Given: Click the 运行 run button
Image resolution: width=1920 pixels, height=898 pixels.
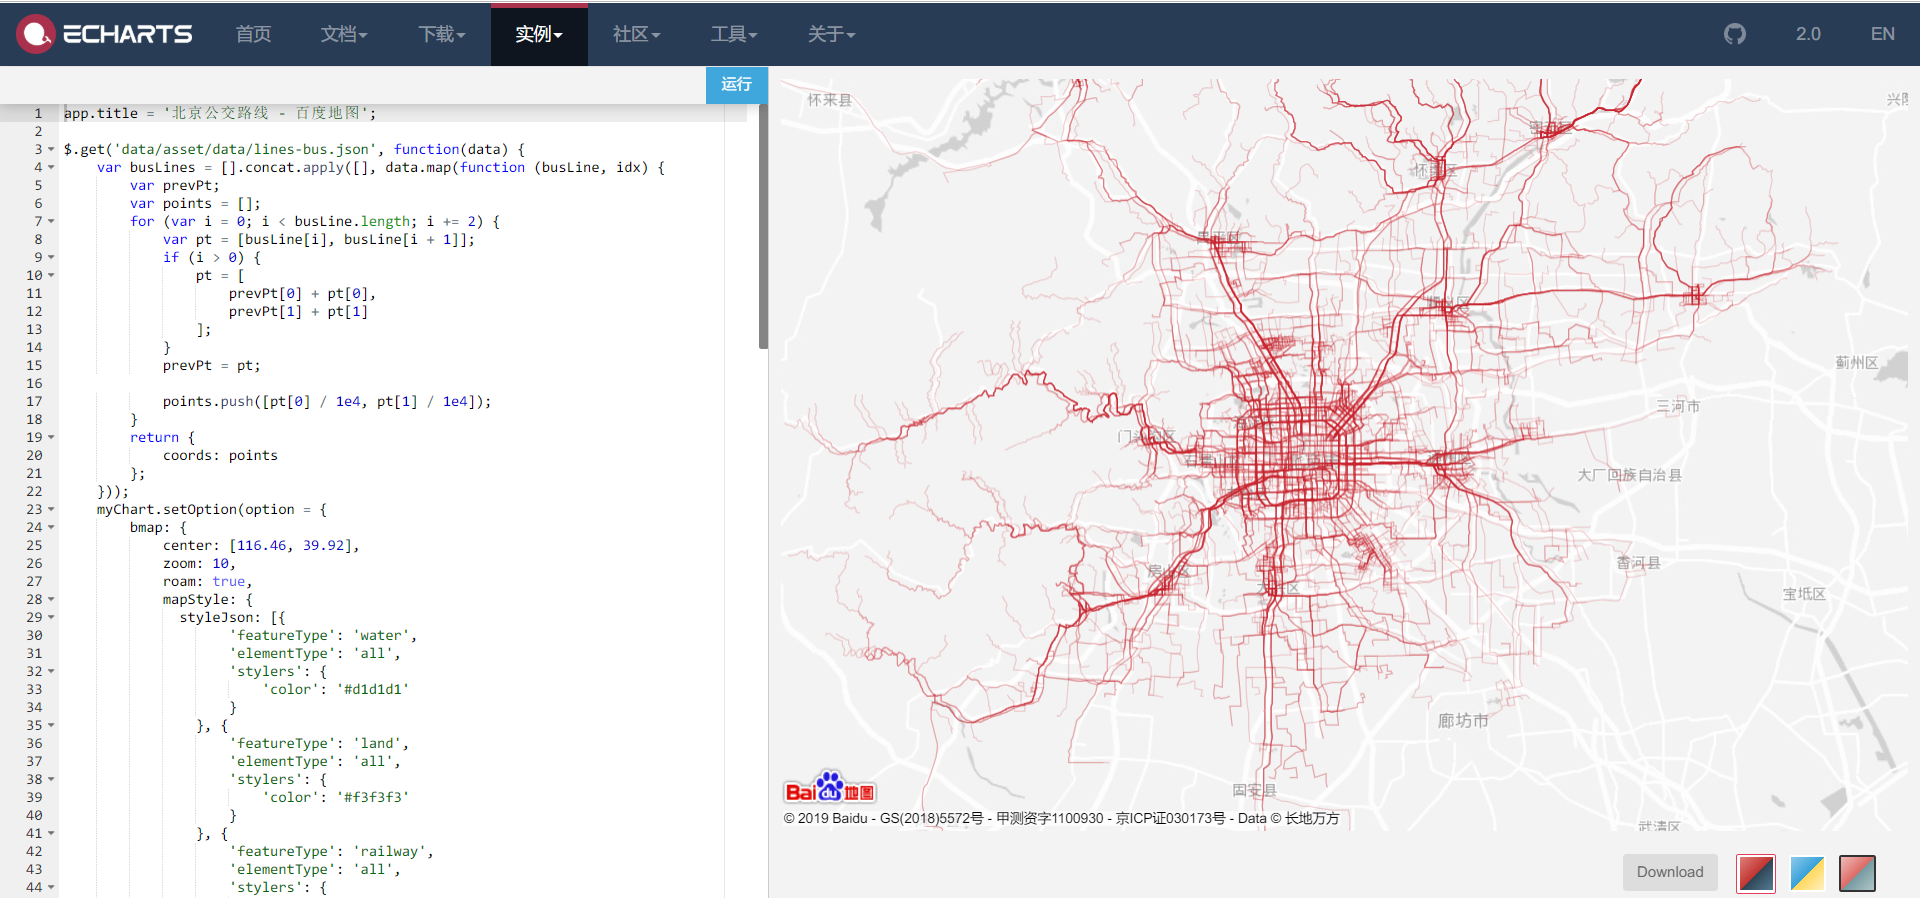Looking at the screenshot, I should 737,84.
